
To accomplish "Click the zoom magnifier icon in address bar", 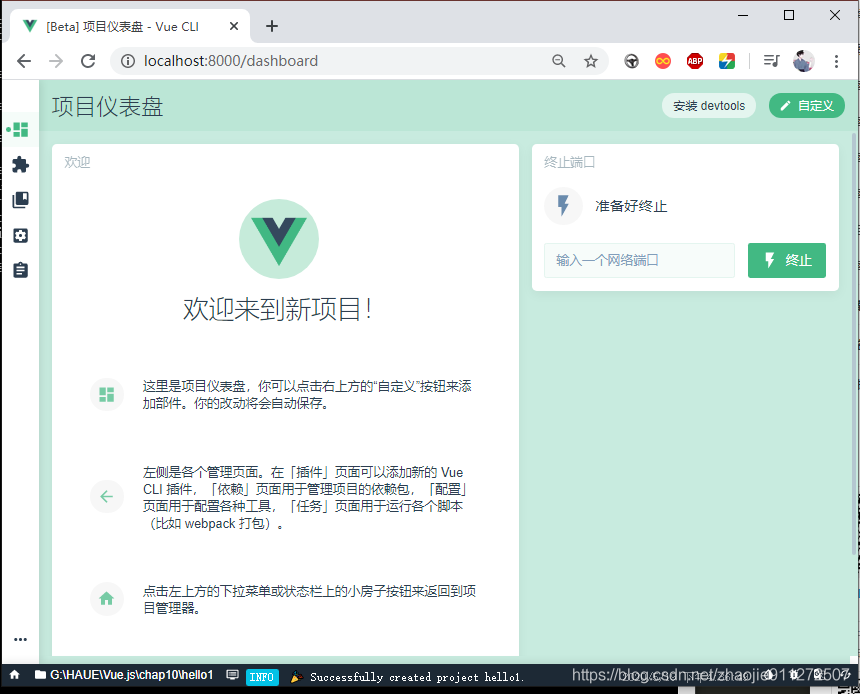I will [x=558, y=61].
